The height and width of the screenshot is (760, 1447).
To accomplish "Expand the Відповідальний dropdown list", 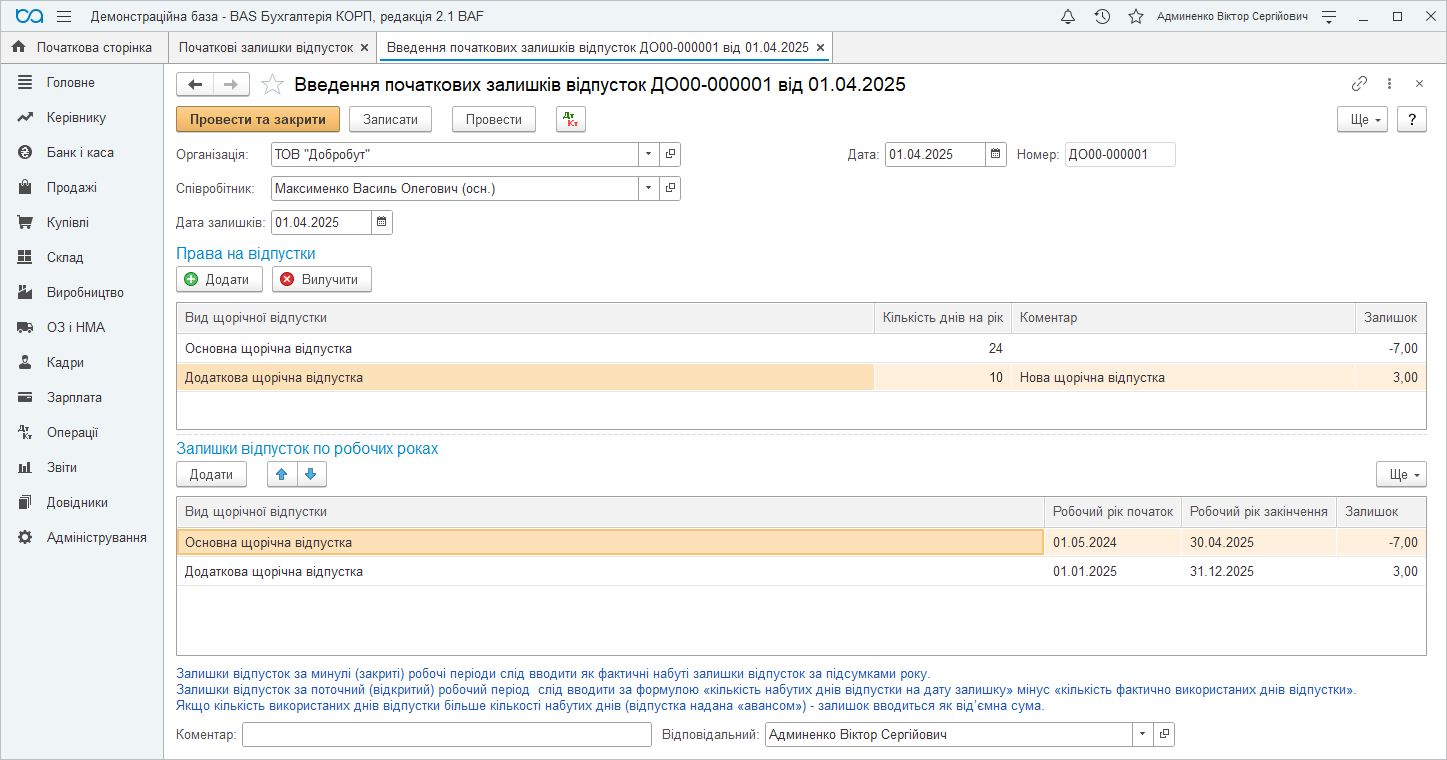I will pos(1142,734).
